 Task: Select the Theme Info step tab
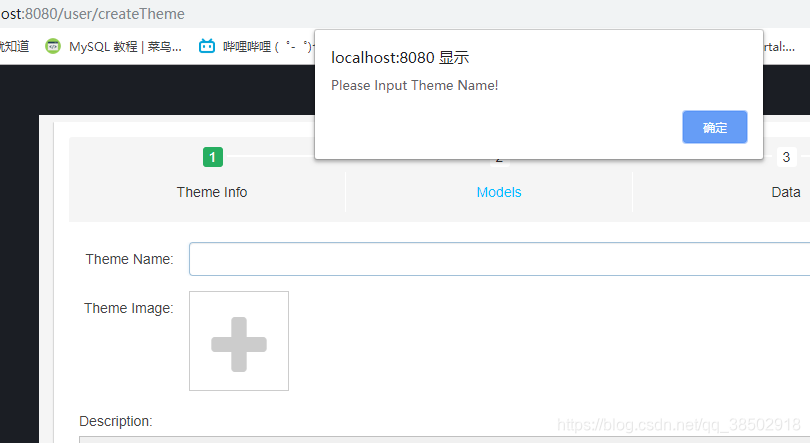[212, 192]
